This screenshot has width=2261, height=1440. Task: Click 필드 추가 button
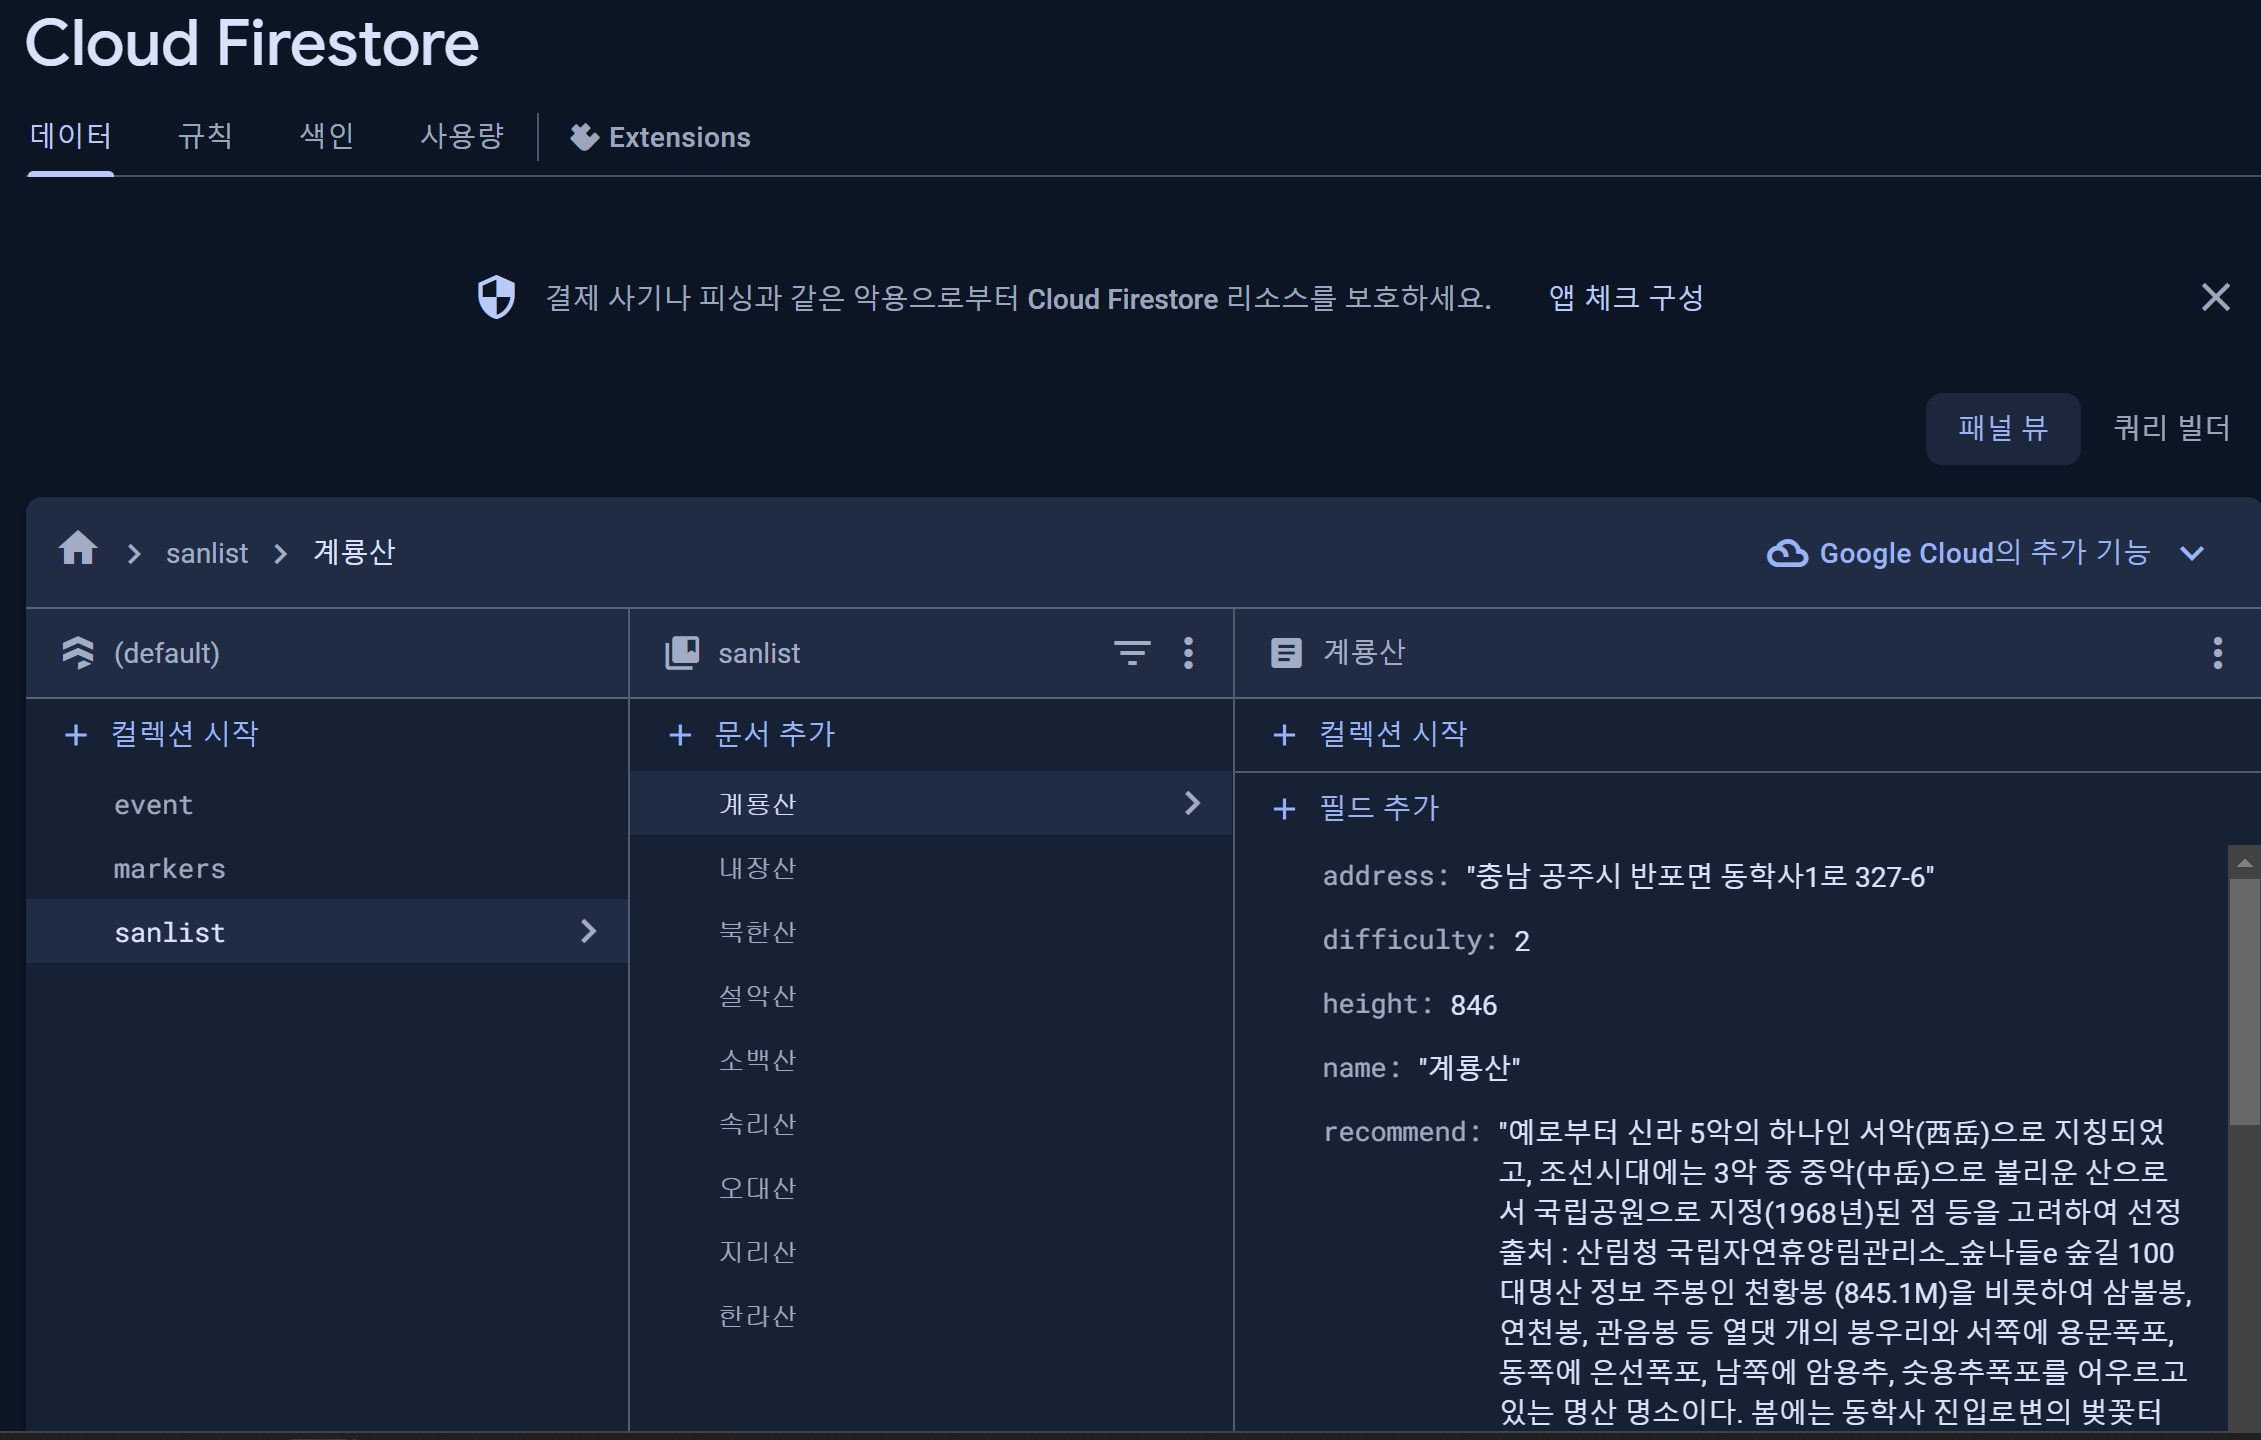(1379, 808)
